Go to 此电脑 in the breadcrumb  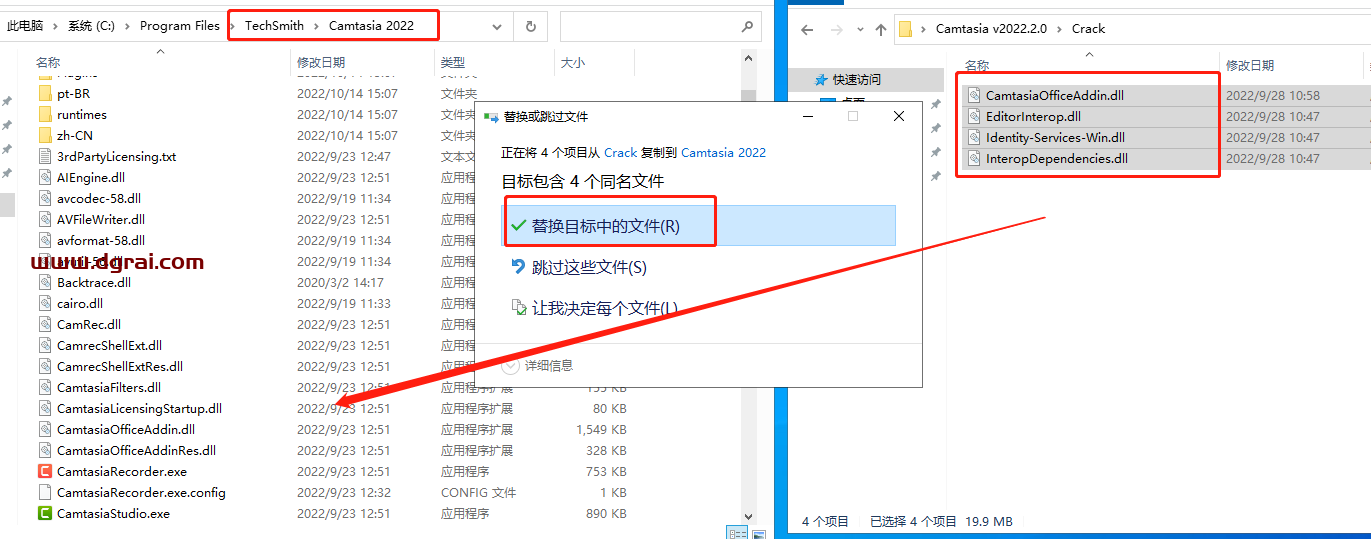(25, 26)
